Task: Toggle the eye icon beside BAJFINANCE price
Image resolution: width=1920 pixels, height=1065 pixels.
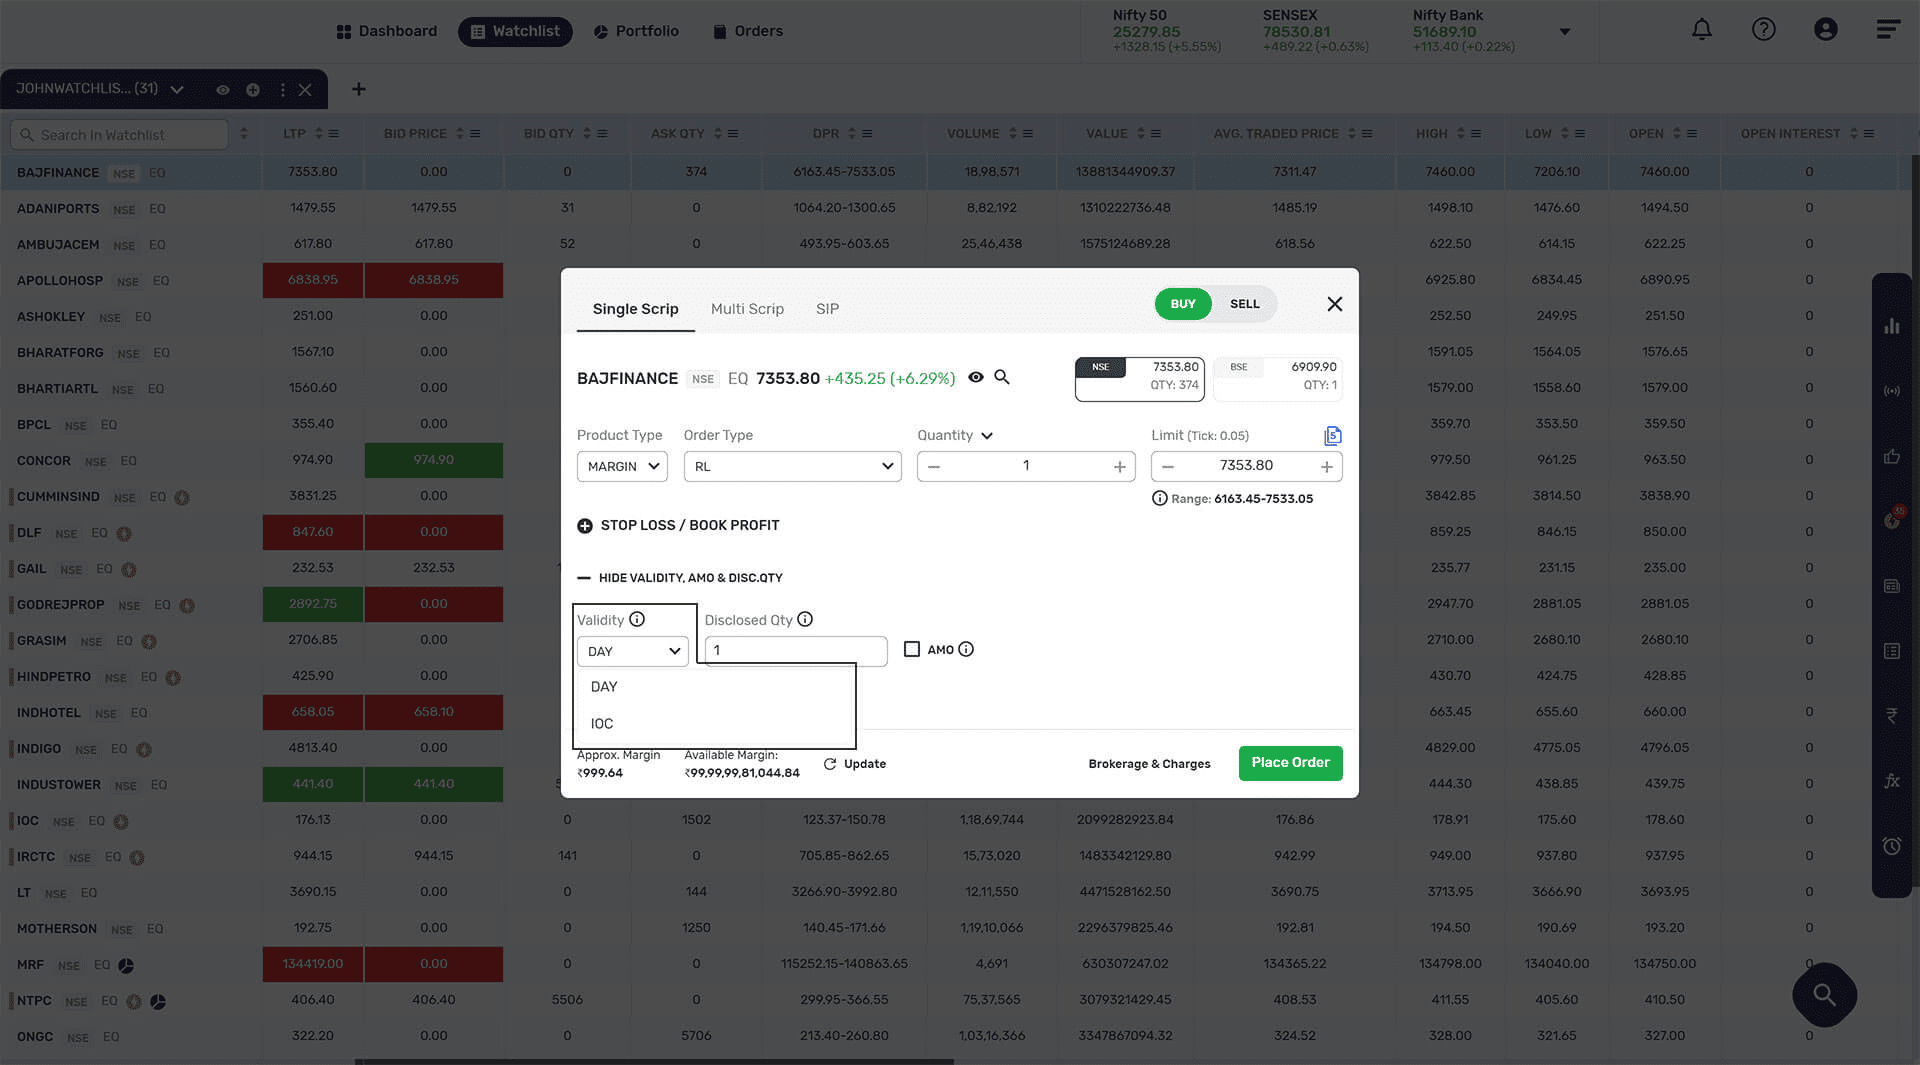Action: (976, 377)
